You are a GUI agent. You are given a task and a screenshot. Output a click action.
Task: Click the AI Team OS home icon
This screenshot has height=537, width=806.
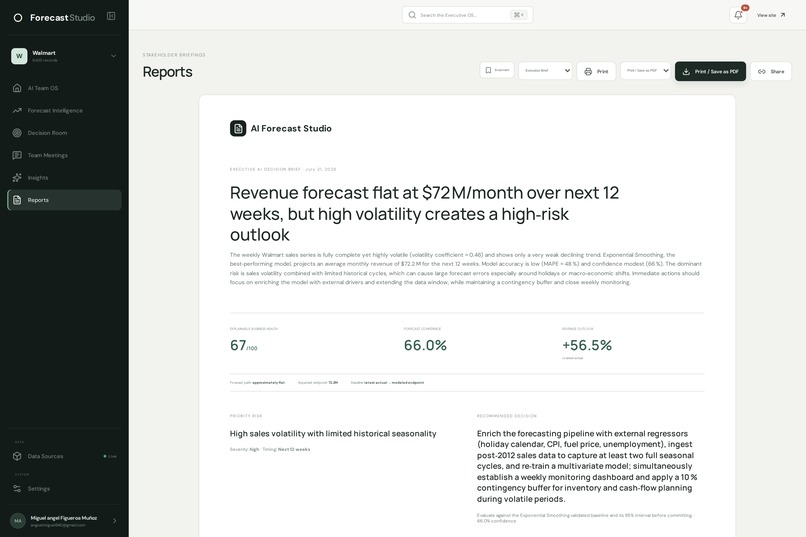(17, 88)
